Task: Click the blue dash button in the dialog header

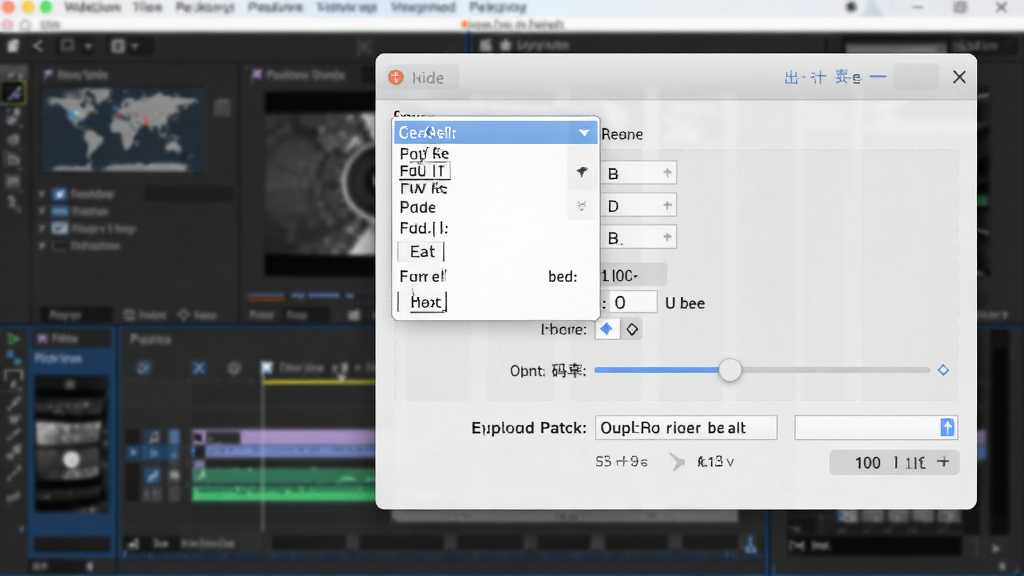Action: coord(878,77)
